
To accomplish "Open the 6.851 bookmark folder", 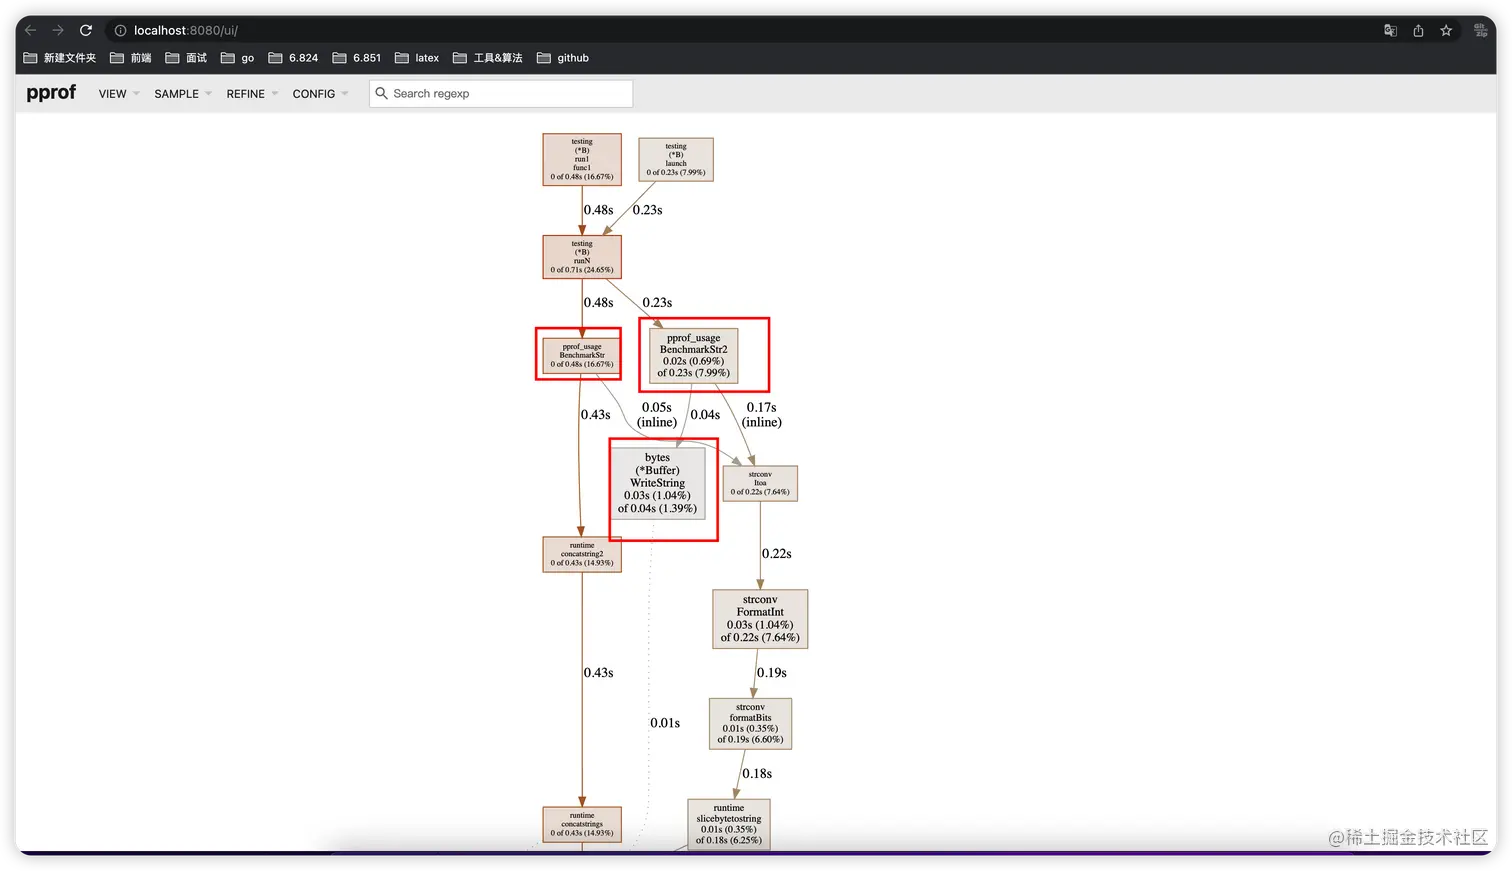I will coord(357,58).
